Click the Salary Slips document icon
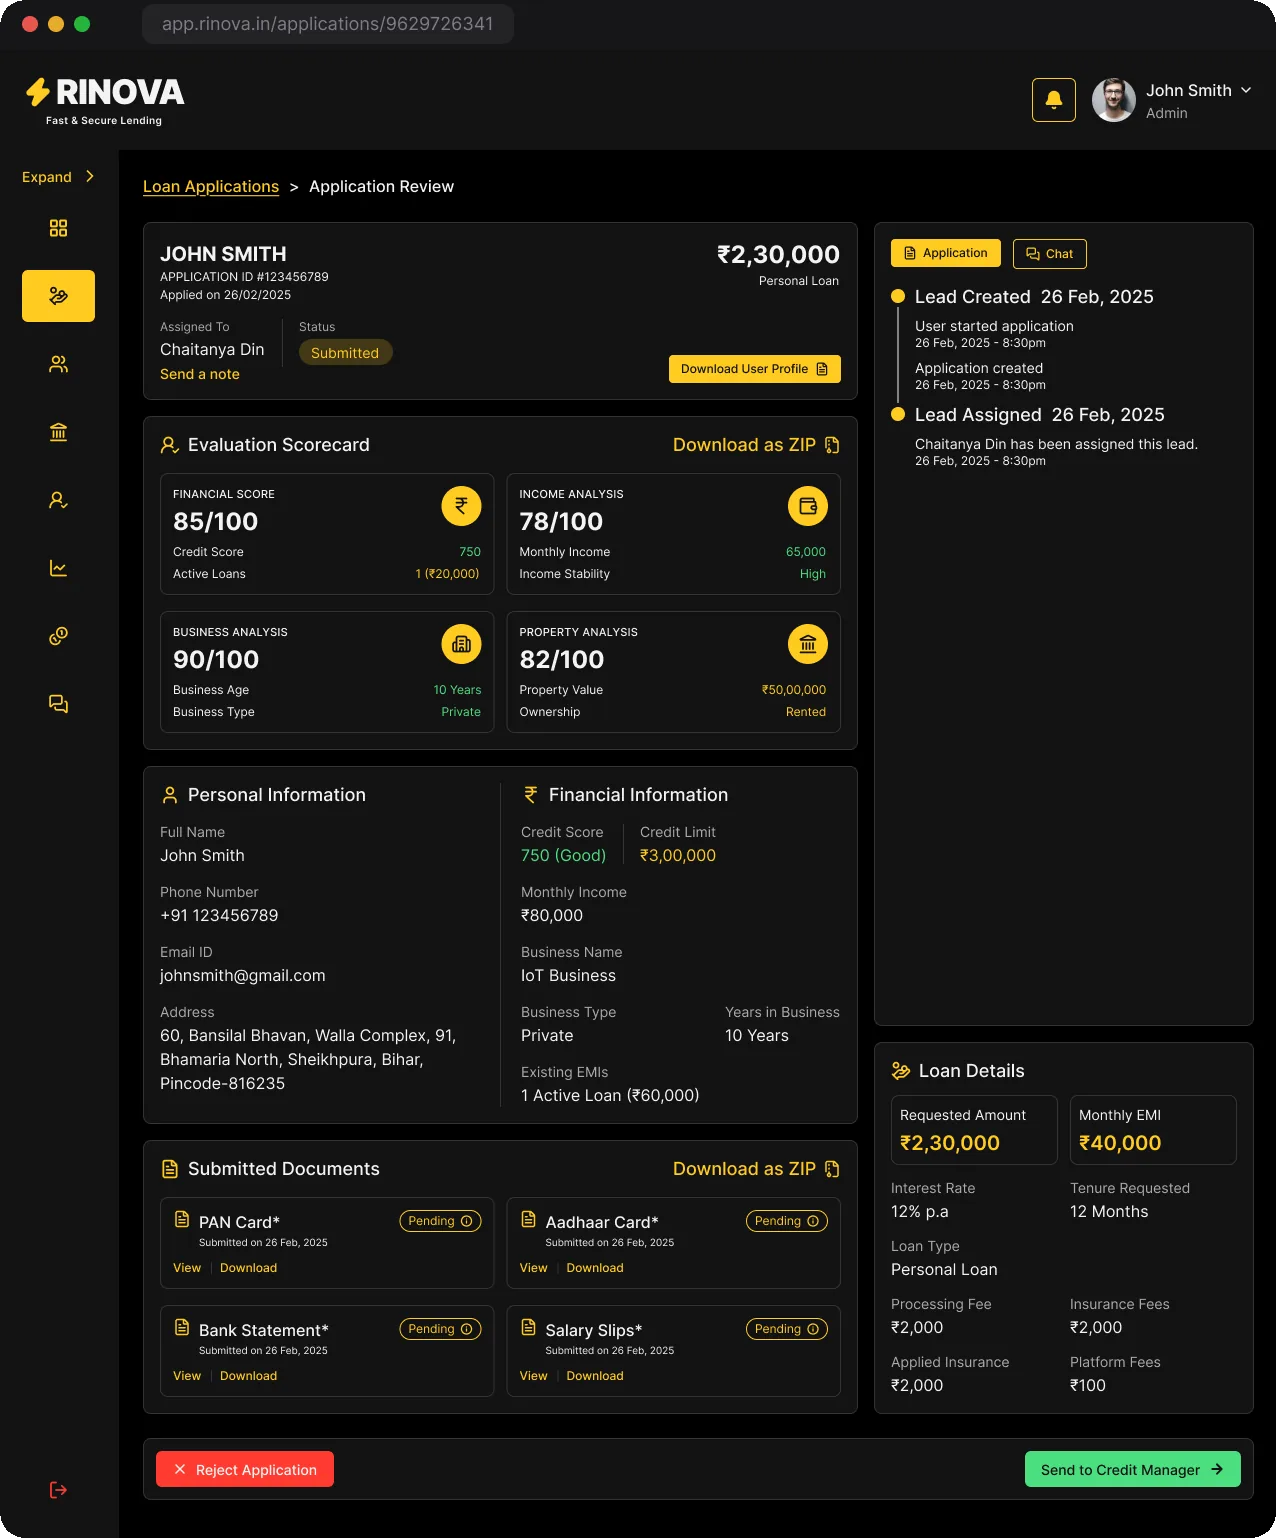 529,1327
